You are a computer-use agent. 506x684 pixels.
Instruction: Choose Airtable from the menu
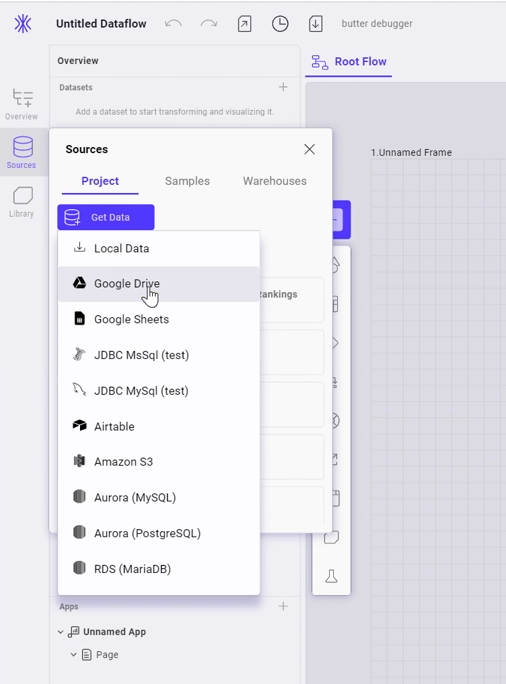click(159, 426)
